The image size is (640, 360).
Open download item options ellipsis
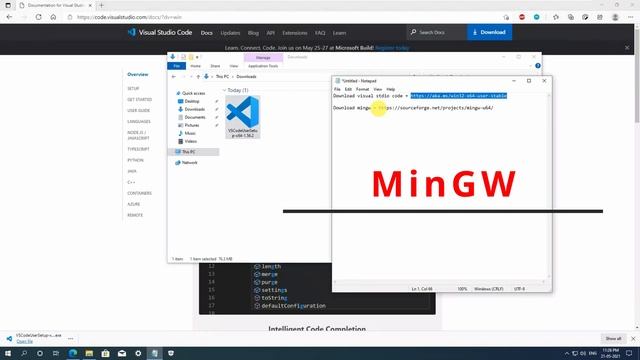pos(71,338)
